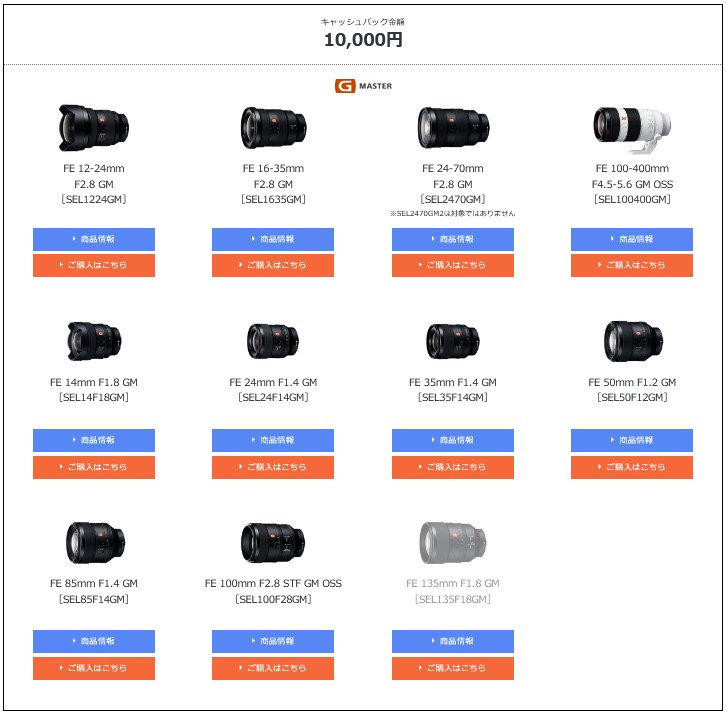The image size is (727, 714).
Task: Select the FE 100mm F2.8 STF lens image
Action: (273, 542)
